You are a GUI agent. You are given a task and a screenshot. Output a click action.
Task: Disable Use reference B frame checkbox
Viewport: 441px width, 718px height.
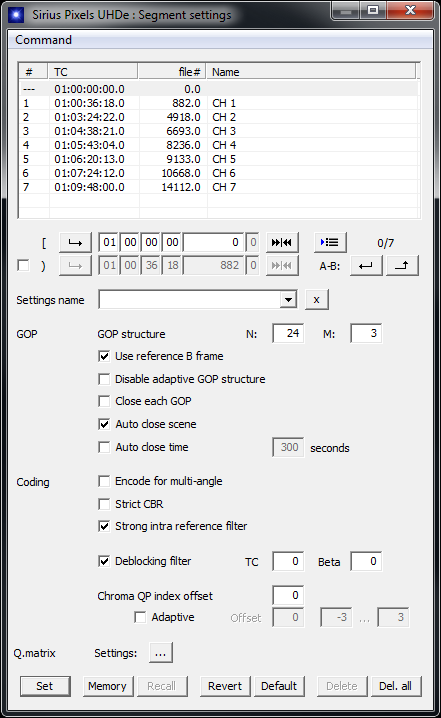click(x=104, y=356)
